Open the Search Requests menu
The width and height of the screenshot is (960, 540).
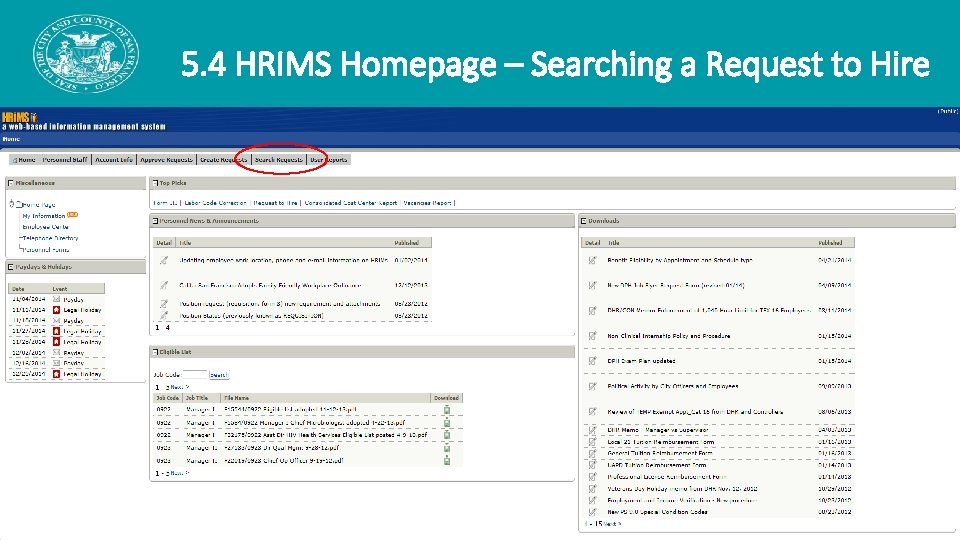click(x=279, y=160)
